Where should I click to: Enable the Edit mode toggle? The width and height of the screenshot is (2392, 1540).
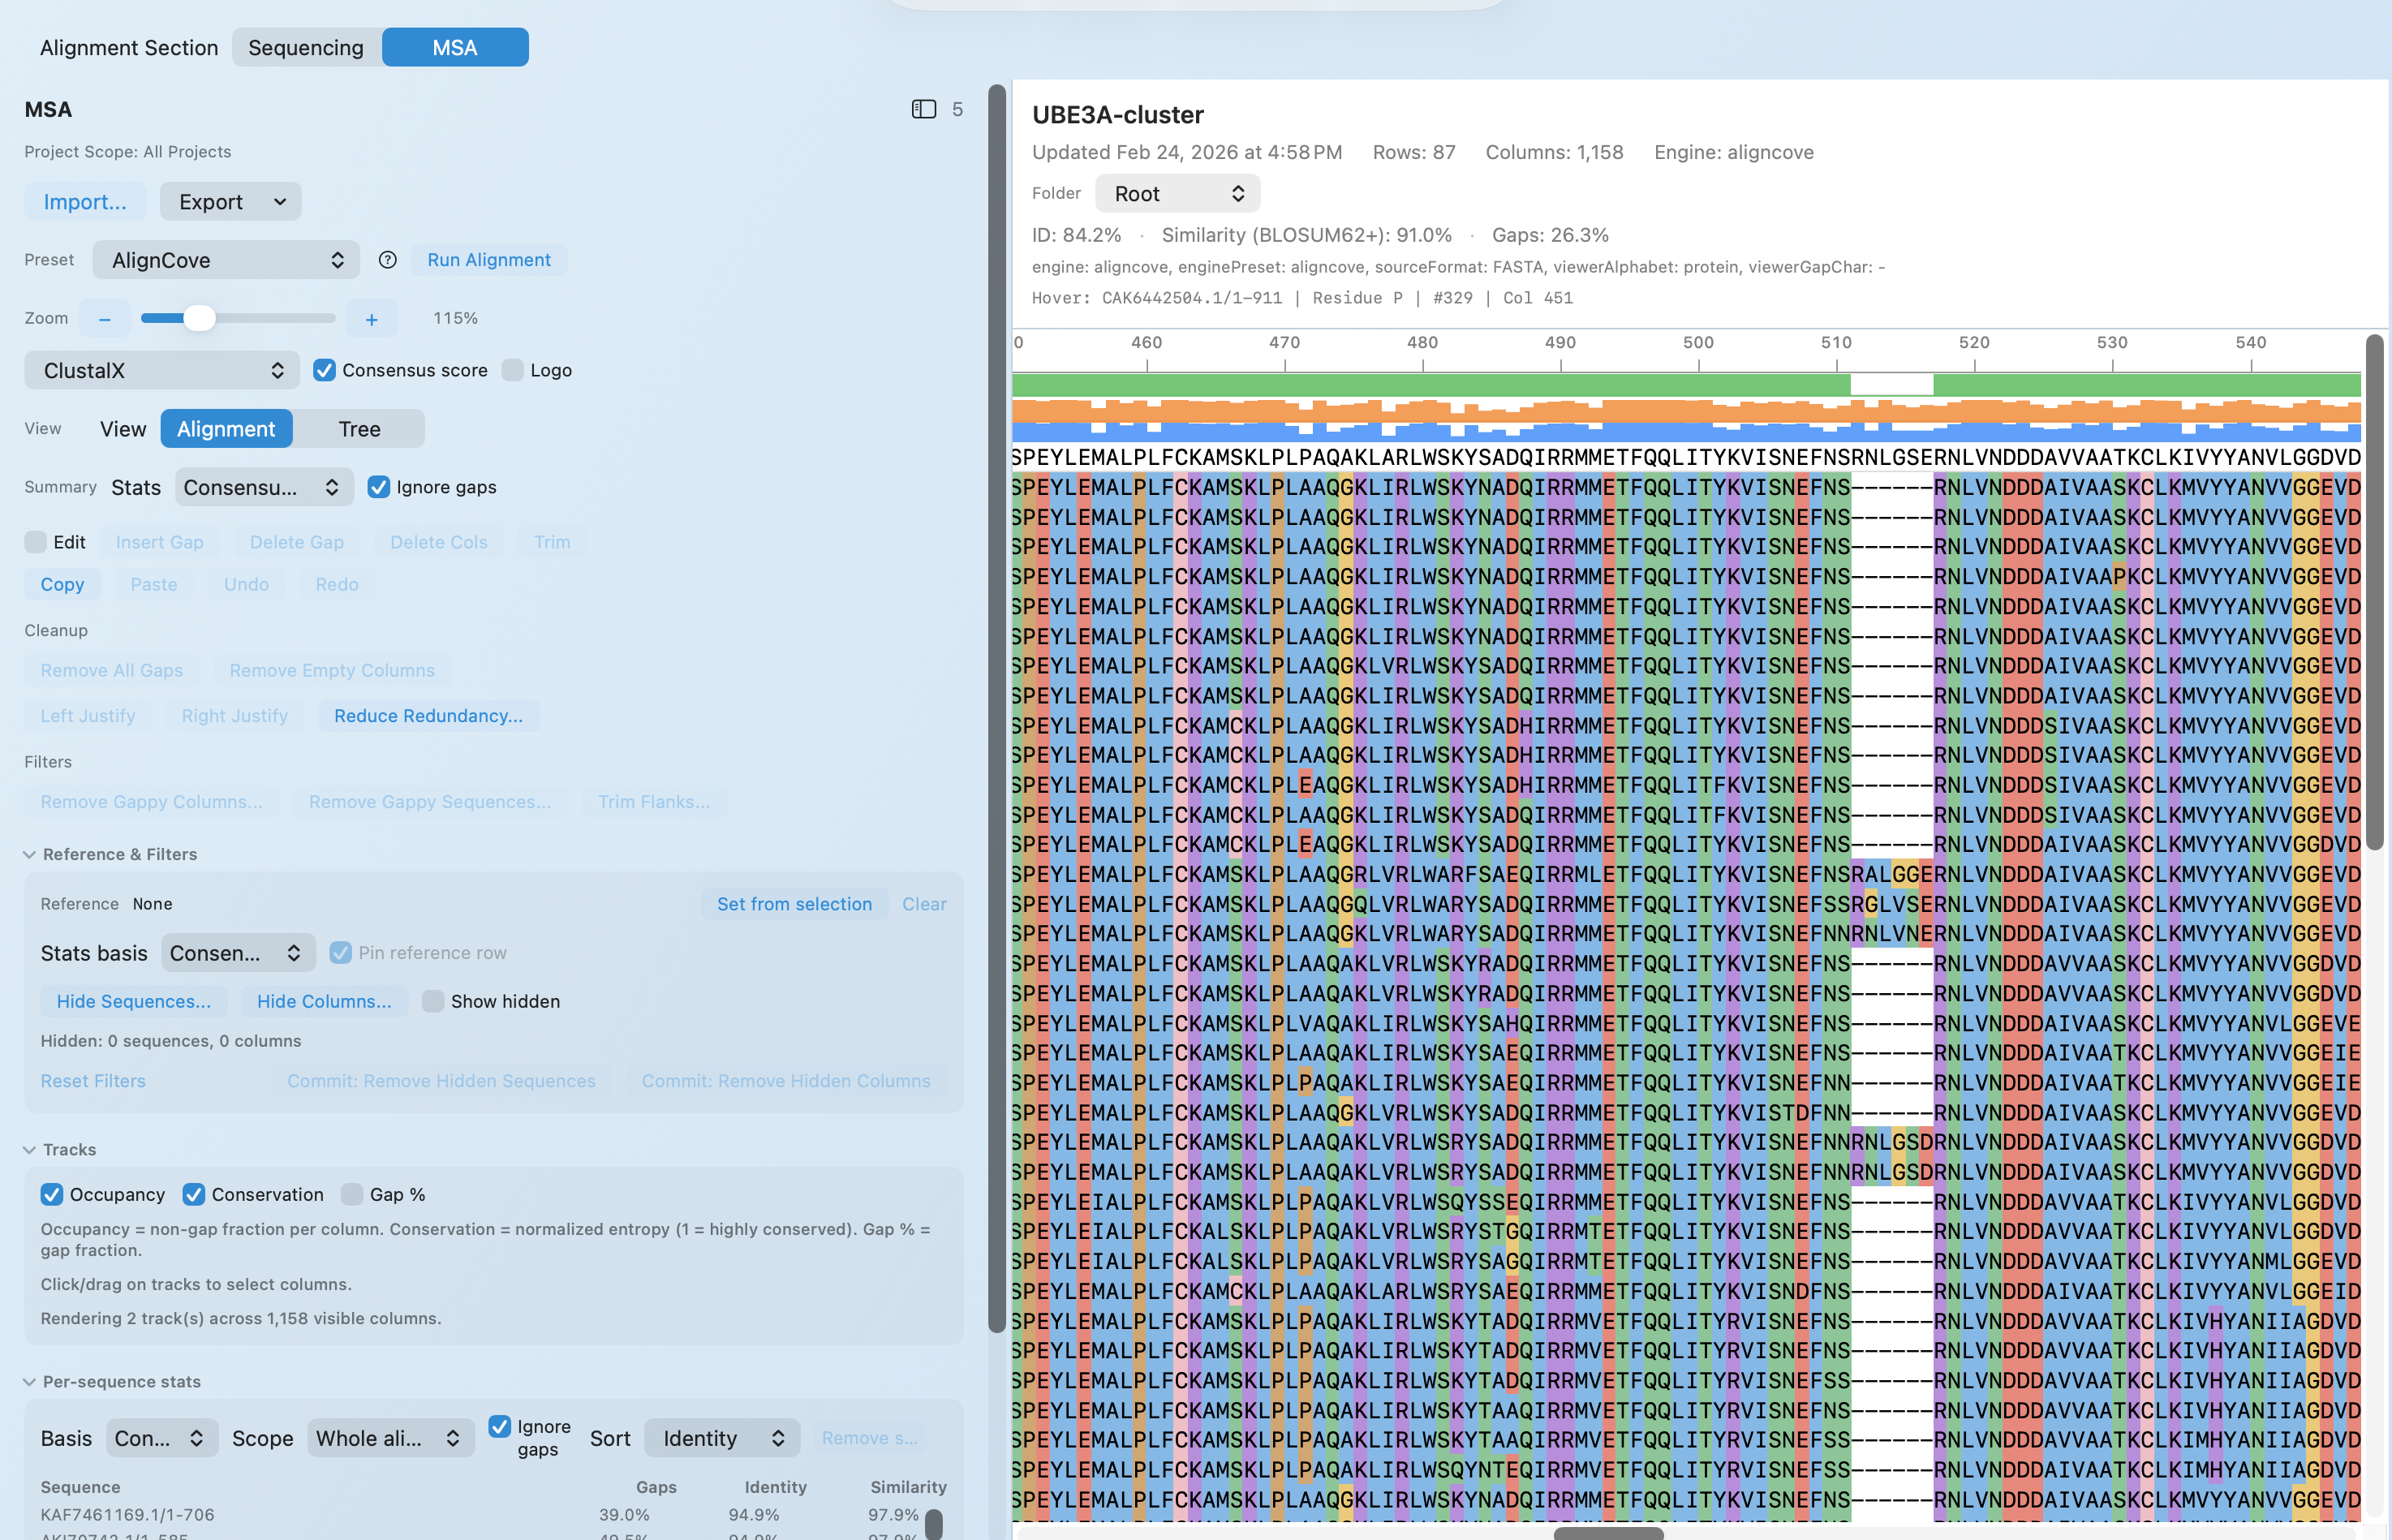click(34, 542)
